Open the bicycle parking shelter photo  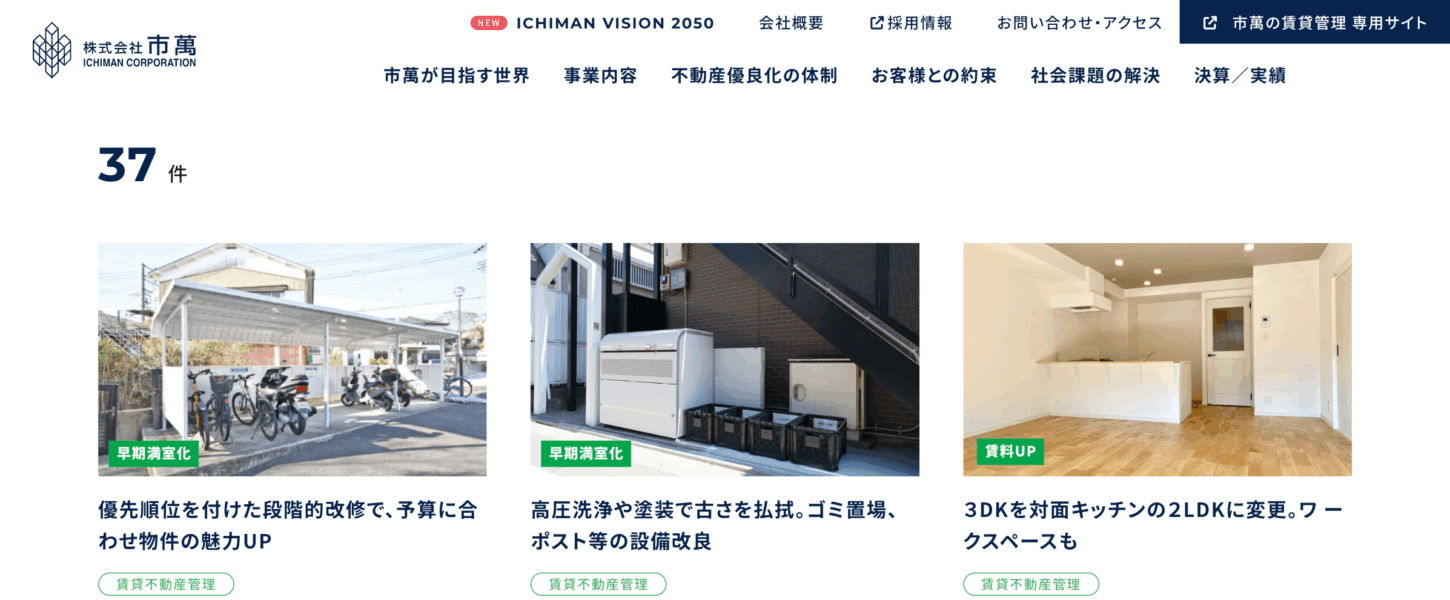click(292, 359)
